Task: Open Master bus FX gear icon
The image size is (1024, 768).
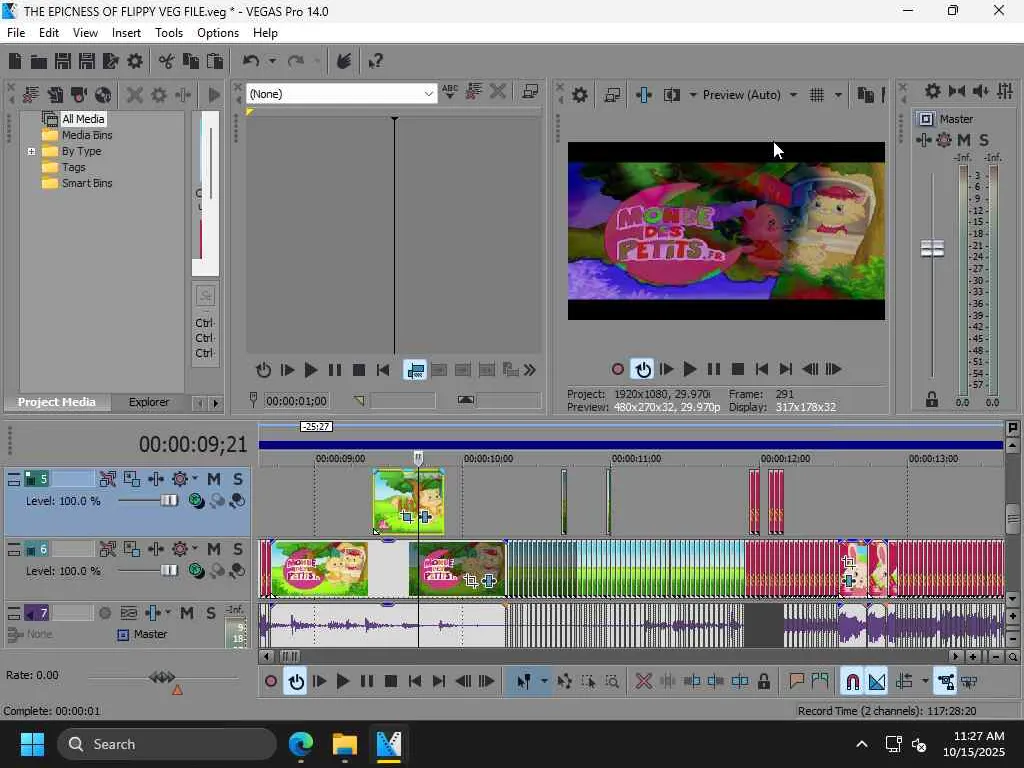Action: tap(944, 140)
